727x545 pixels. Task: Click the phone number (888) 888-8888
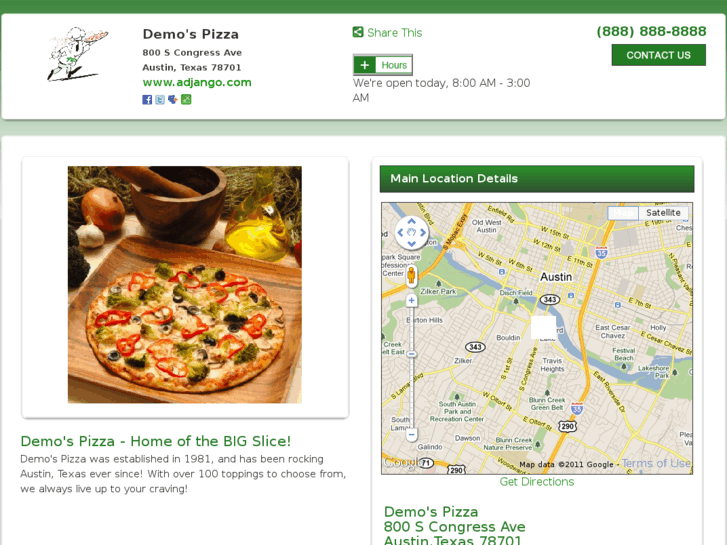click(x=651, y=32)
